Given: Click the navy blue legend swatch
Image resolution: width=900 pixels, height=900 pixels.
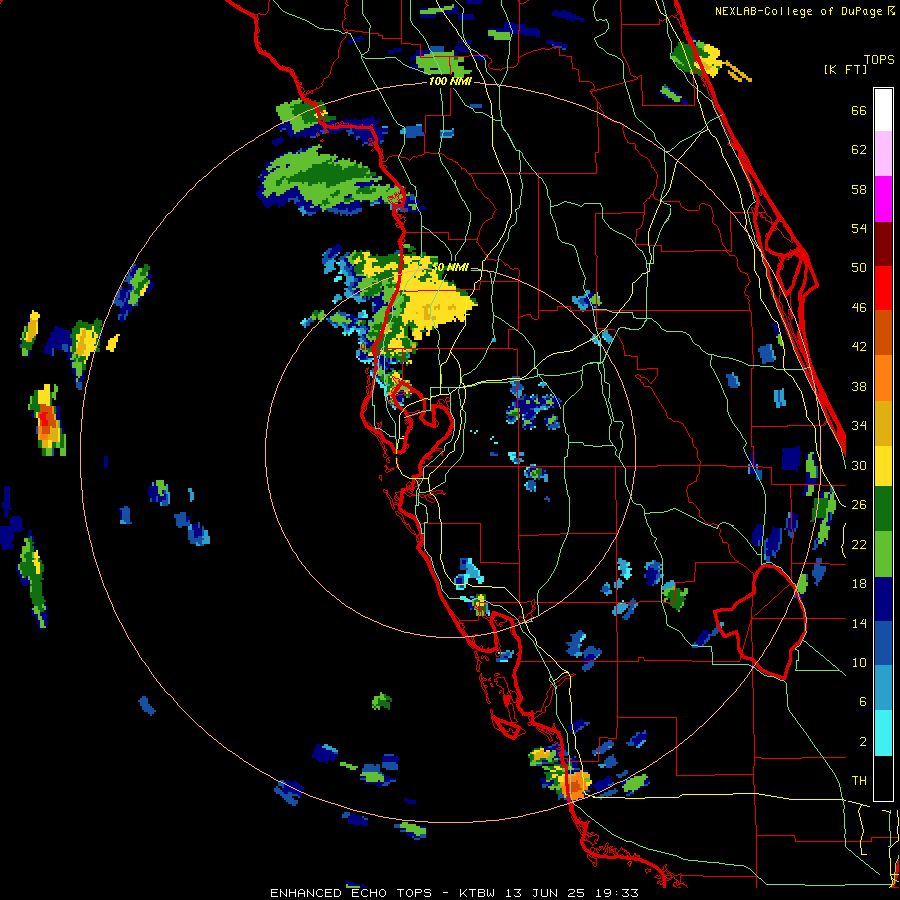Looking at the screenshot, I should pos(883,599).
